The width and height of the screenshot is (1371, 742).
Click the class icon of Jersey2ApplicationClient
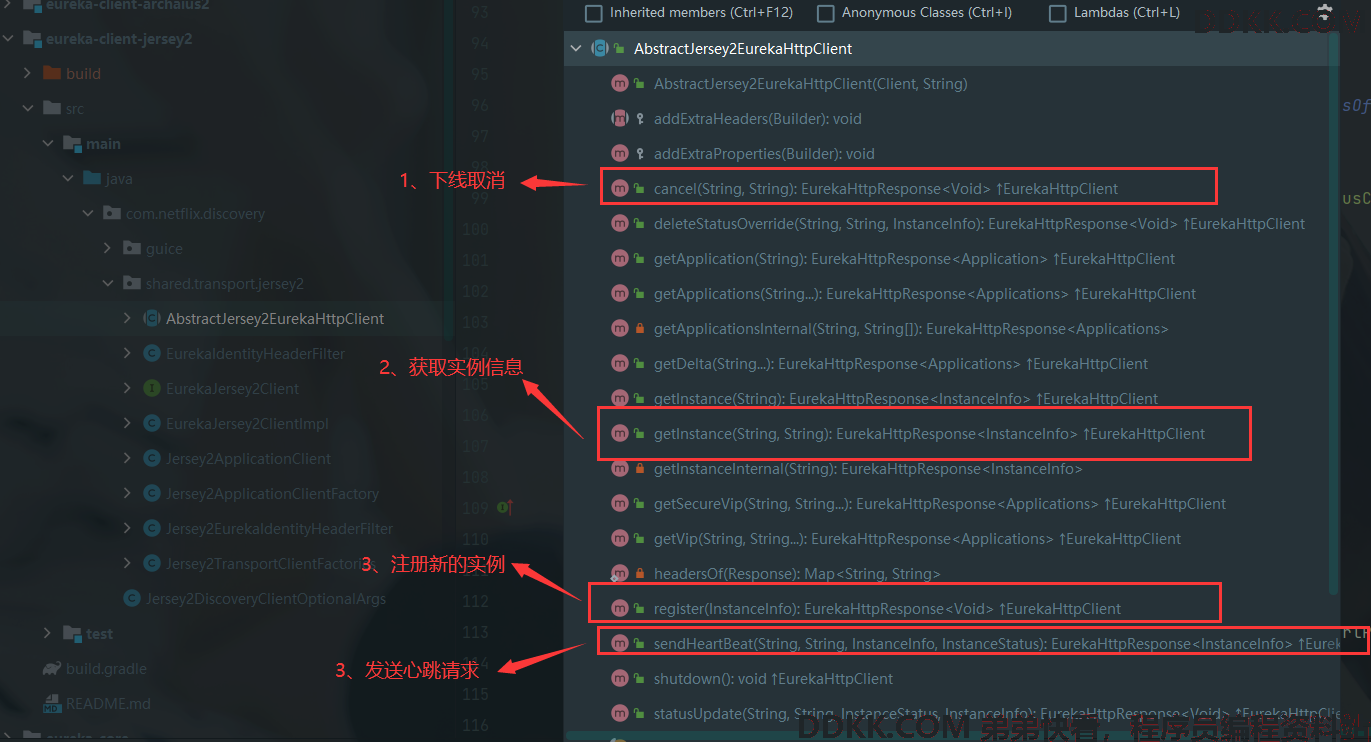pos(152,459)
